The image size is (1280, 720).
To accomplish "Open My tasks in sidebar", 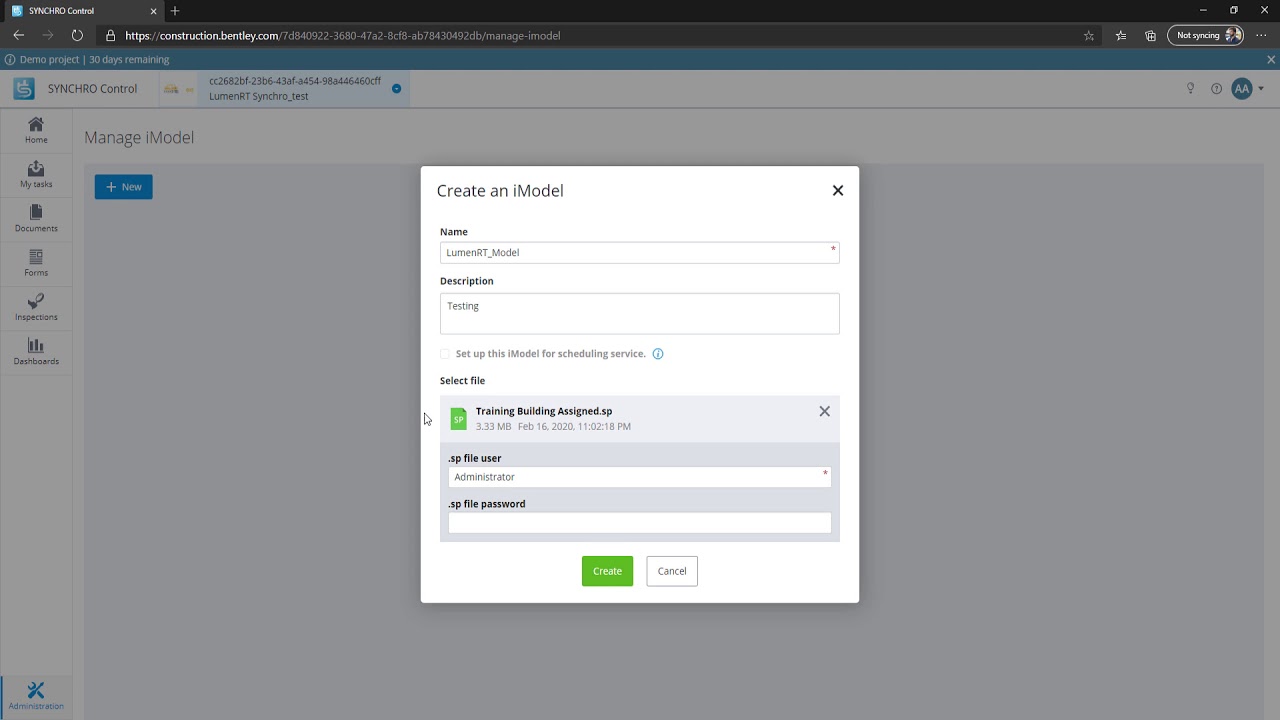I will point(36,174).
